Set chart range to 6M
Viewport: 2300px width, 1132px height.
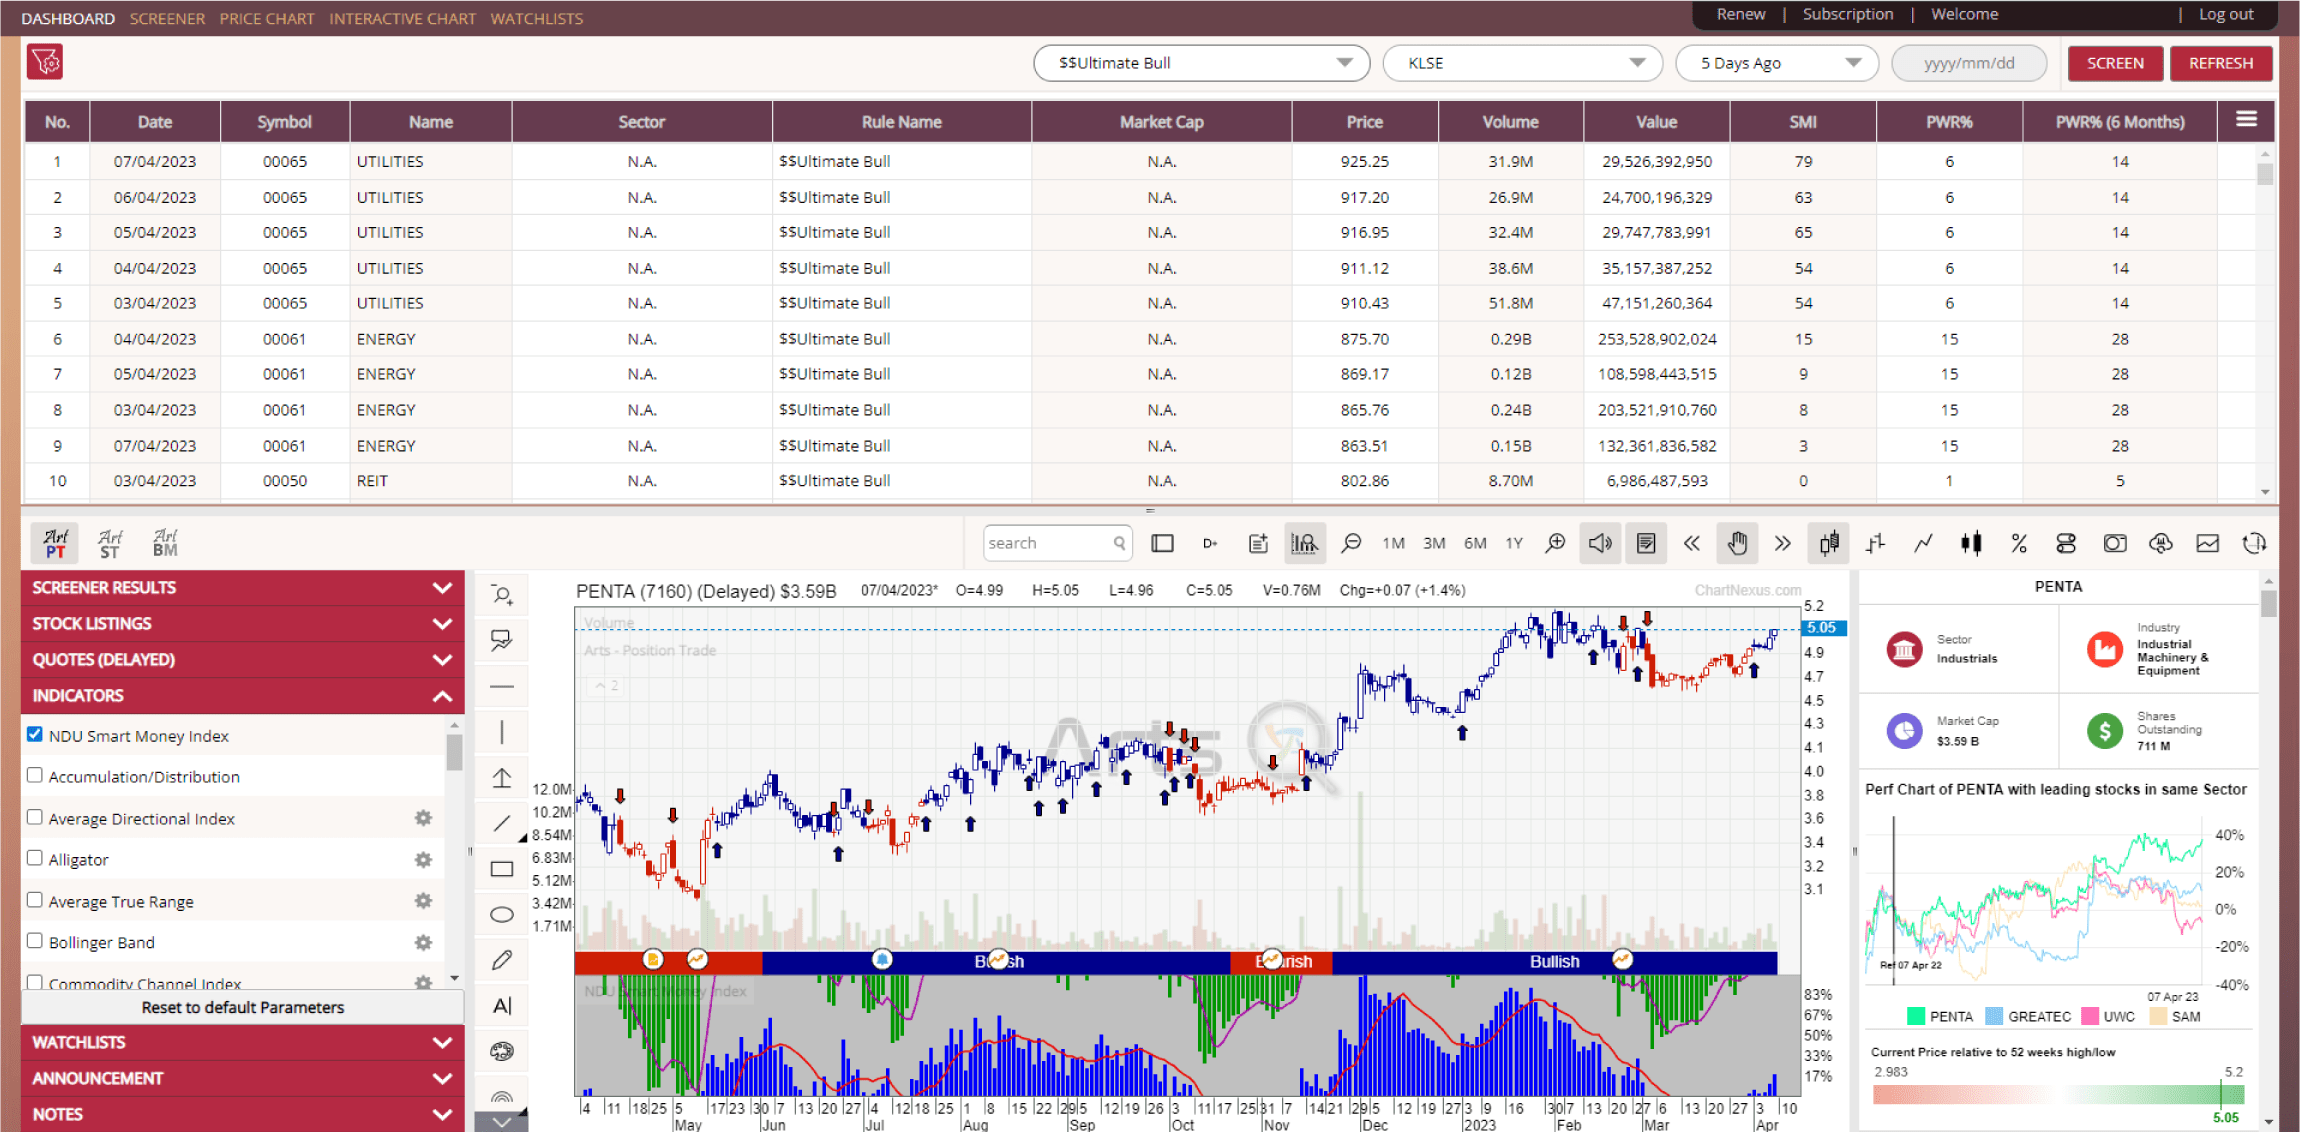pyautogui.click(x=1475, y=543)
